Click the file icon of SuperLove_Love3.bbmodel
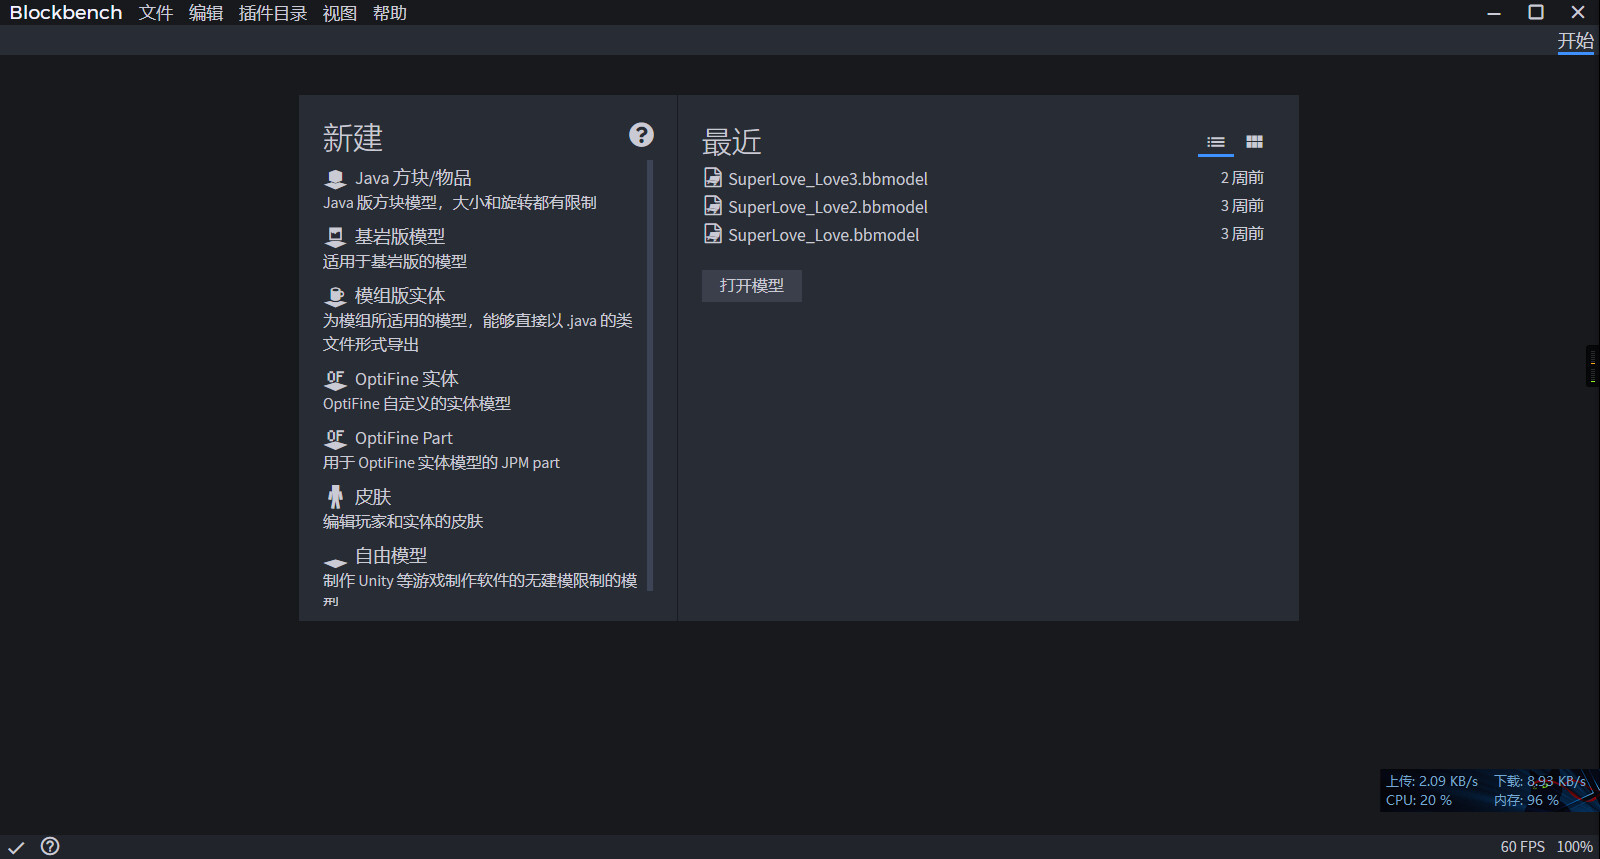 pyautogui.click(x=713, y=178)
